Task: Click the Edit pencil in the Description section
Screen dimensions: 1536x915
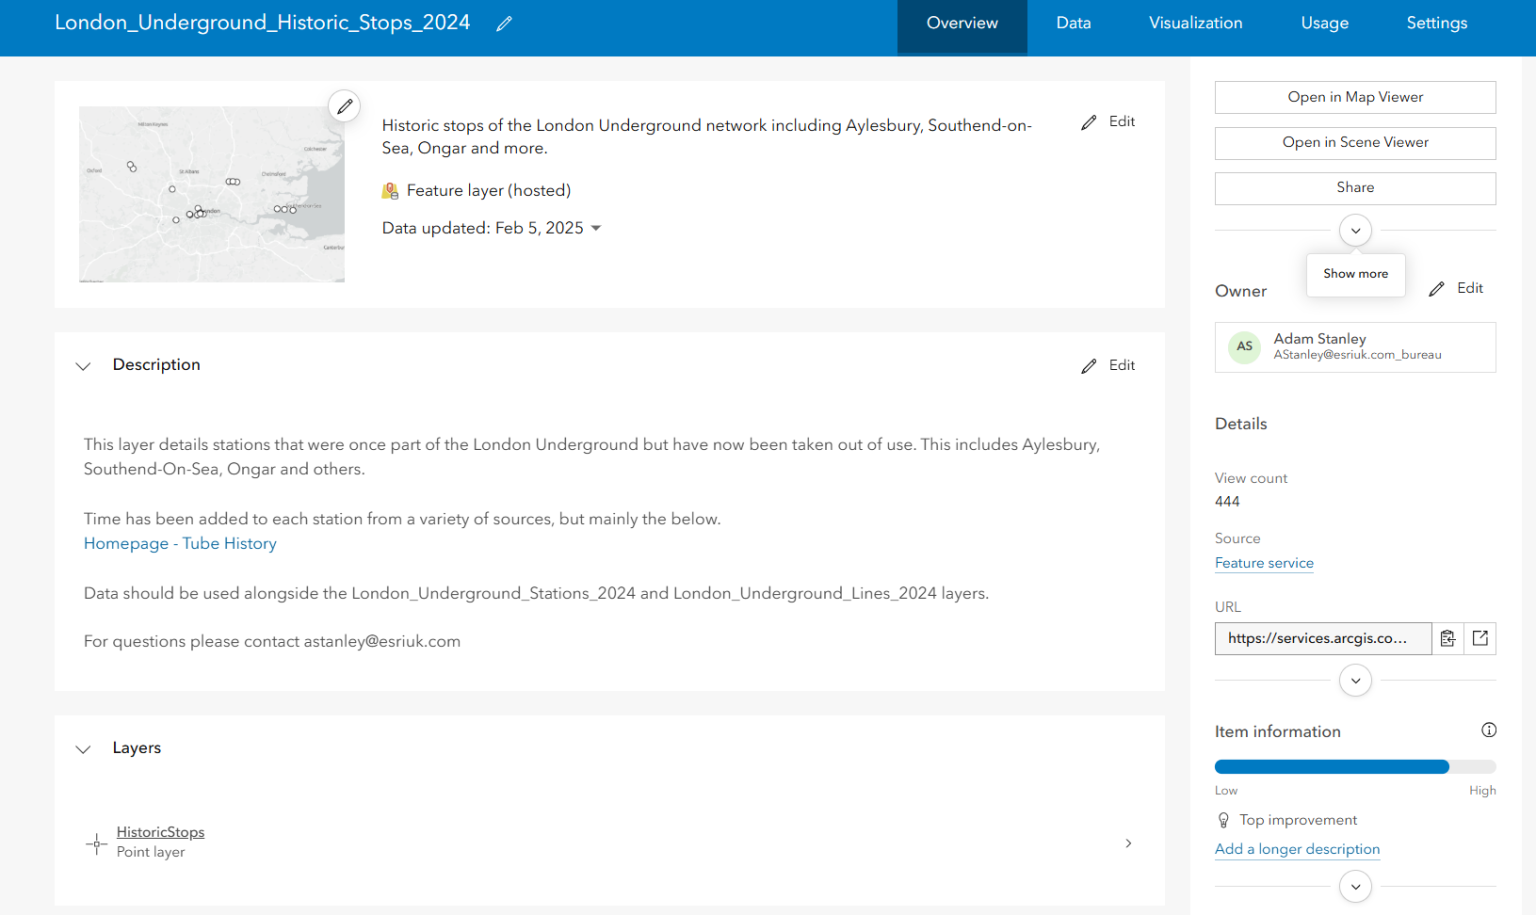Action: click(x=1108, y=366)
